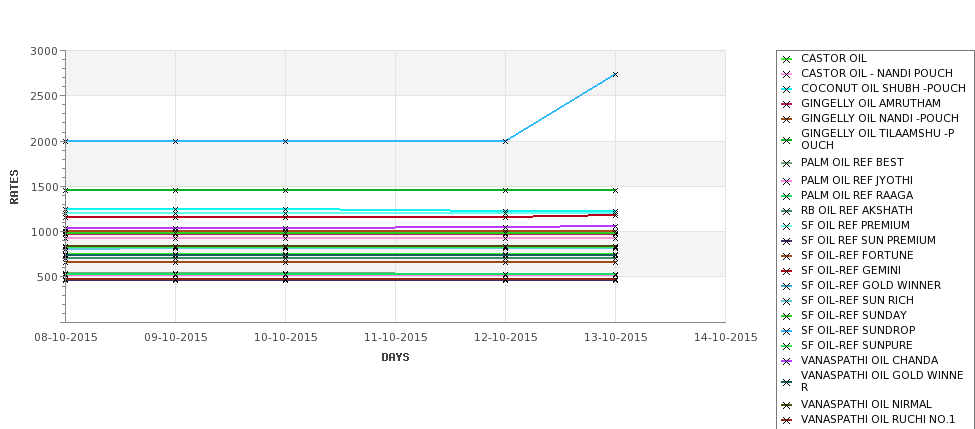The width and height of the screenshot is (975, 429).
Task: Click the green 1500-level data point on 09-10-2015
Action: (x=175, y=190)
